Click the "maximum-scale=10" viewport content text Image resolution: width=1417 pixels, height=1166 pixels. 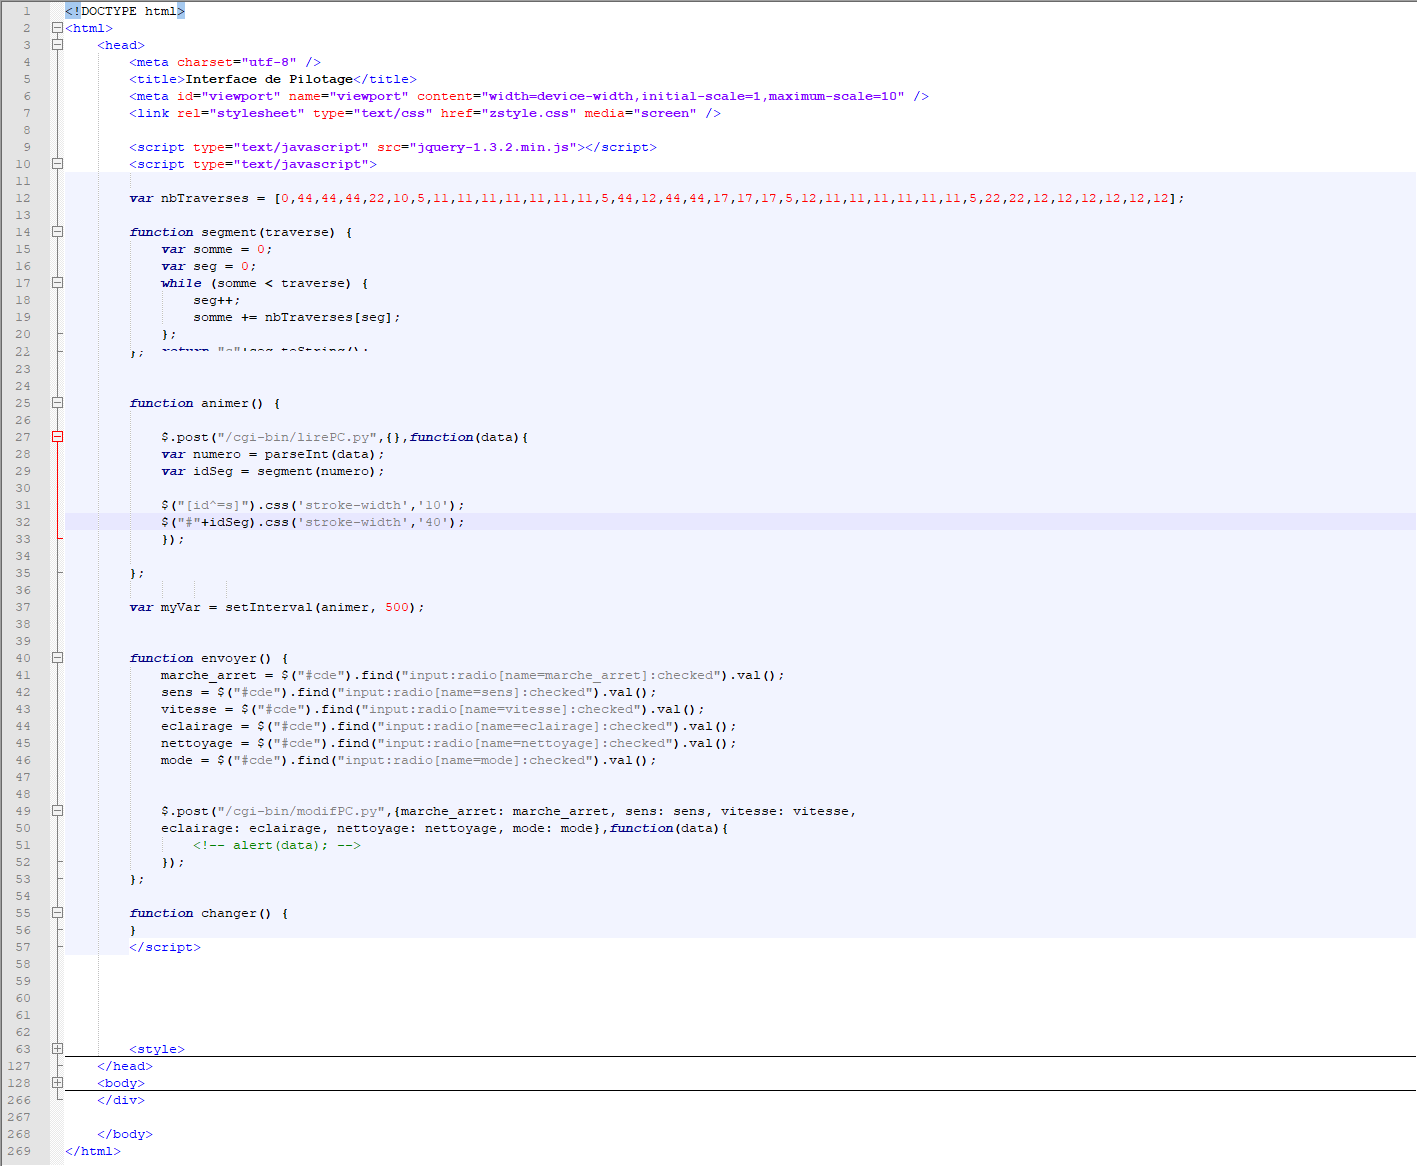[x=833, y=96]
